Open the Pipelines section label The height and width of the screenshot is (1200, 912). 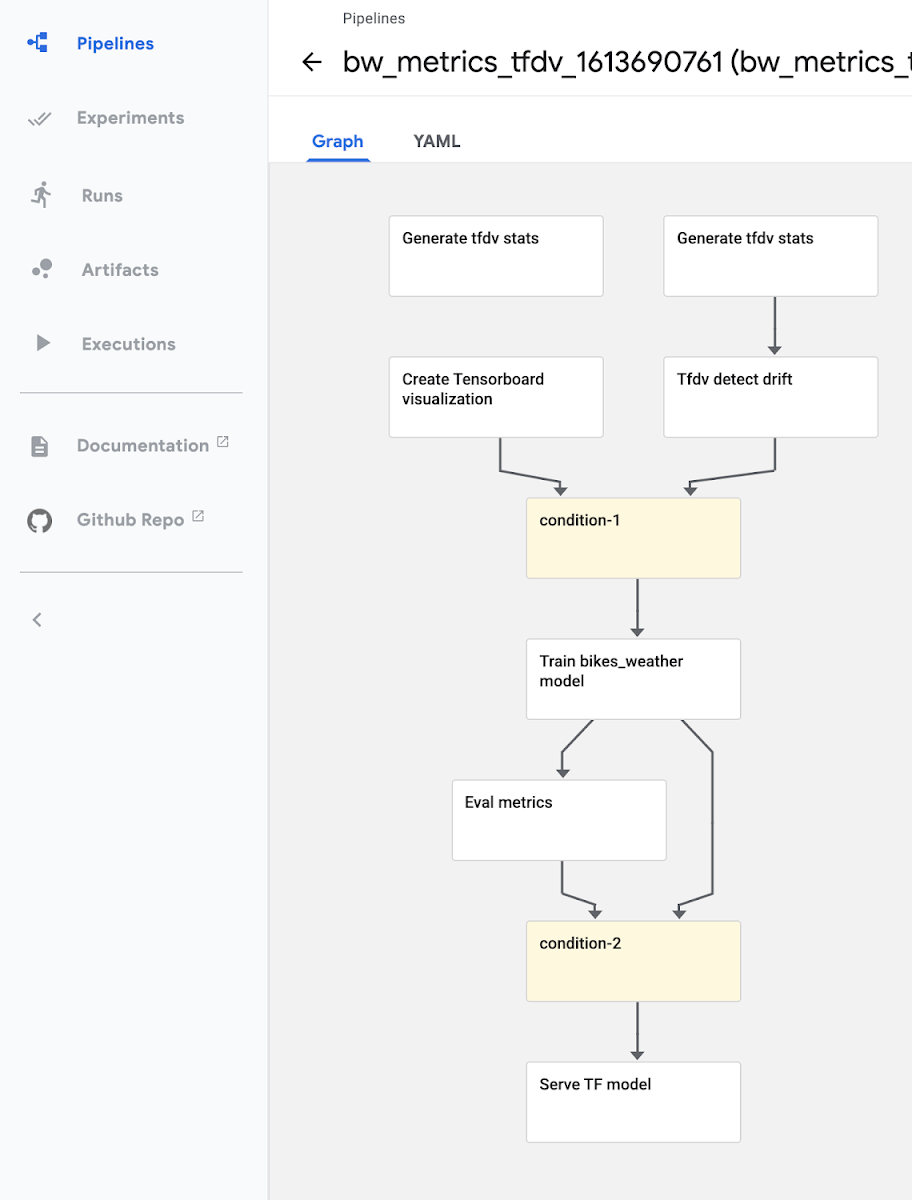coord(115,44)
